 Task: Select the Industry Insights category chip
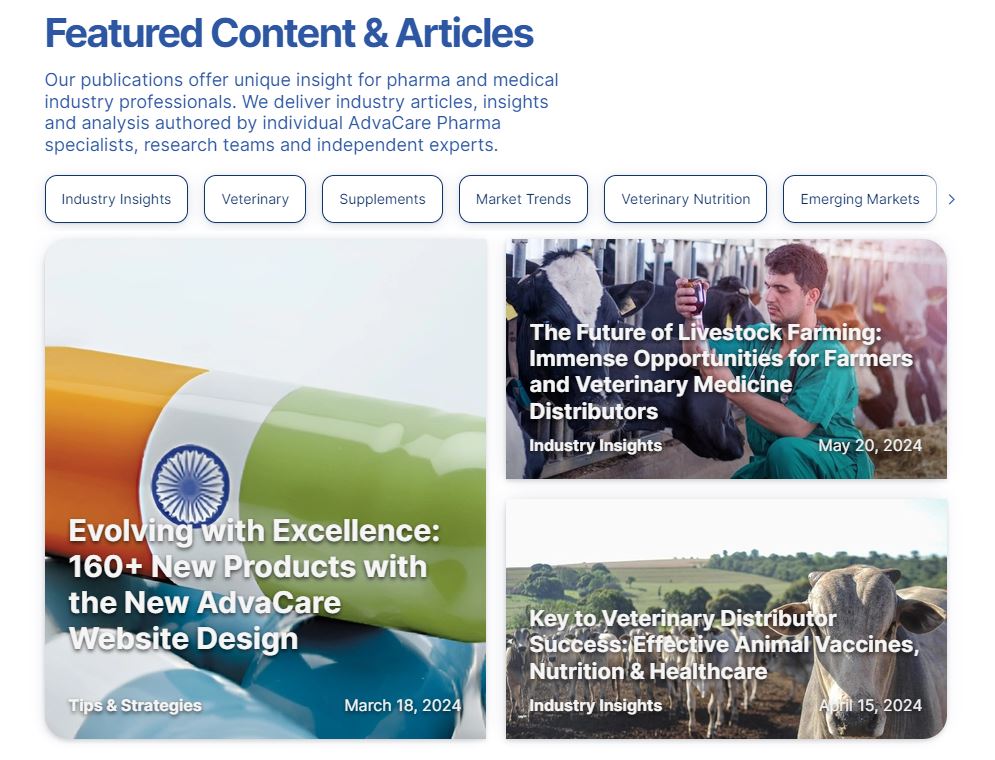[116, 199]
